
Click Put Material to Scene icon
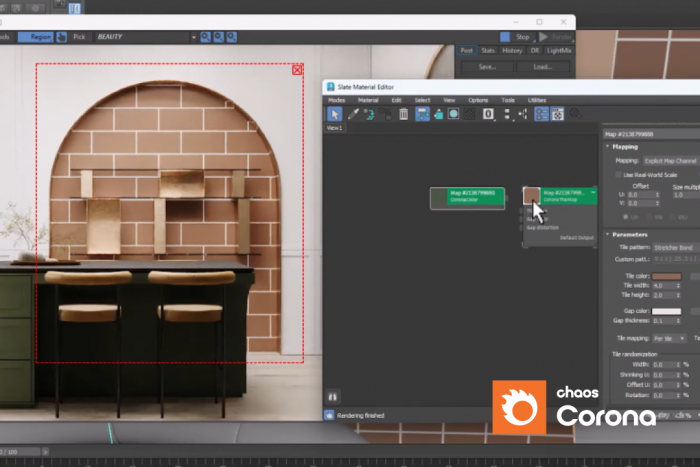(369, 114)
